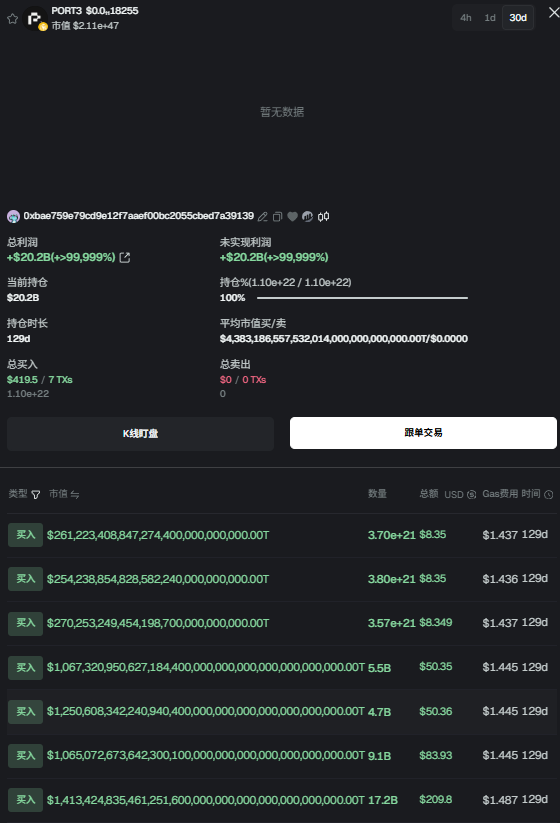Click the 0 TXs sell count
This screenshot has width=560, height=823.
point(254,379)
